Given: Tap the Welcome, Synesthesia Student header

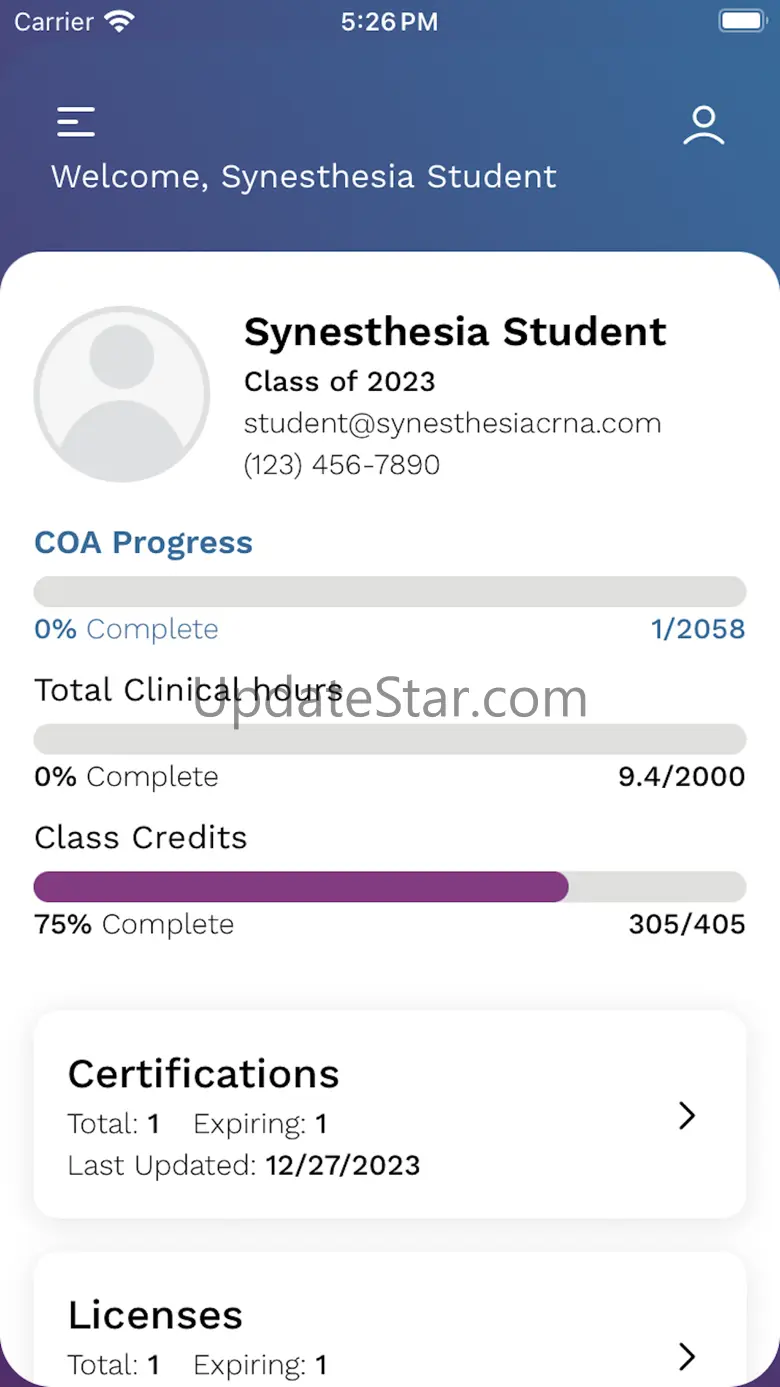Looking at the screenshot, I should (304, 177).
